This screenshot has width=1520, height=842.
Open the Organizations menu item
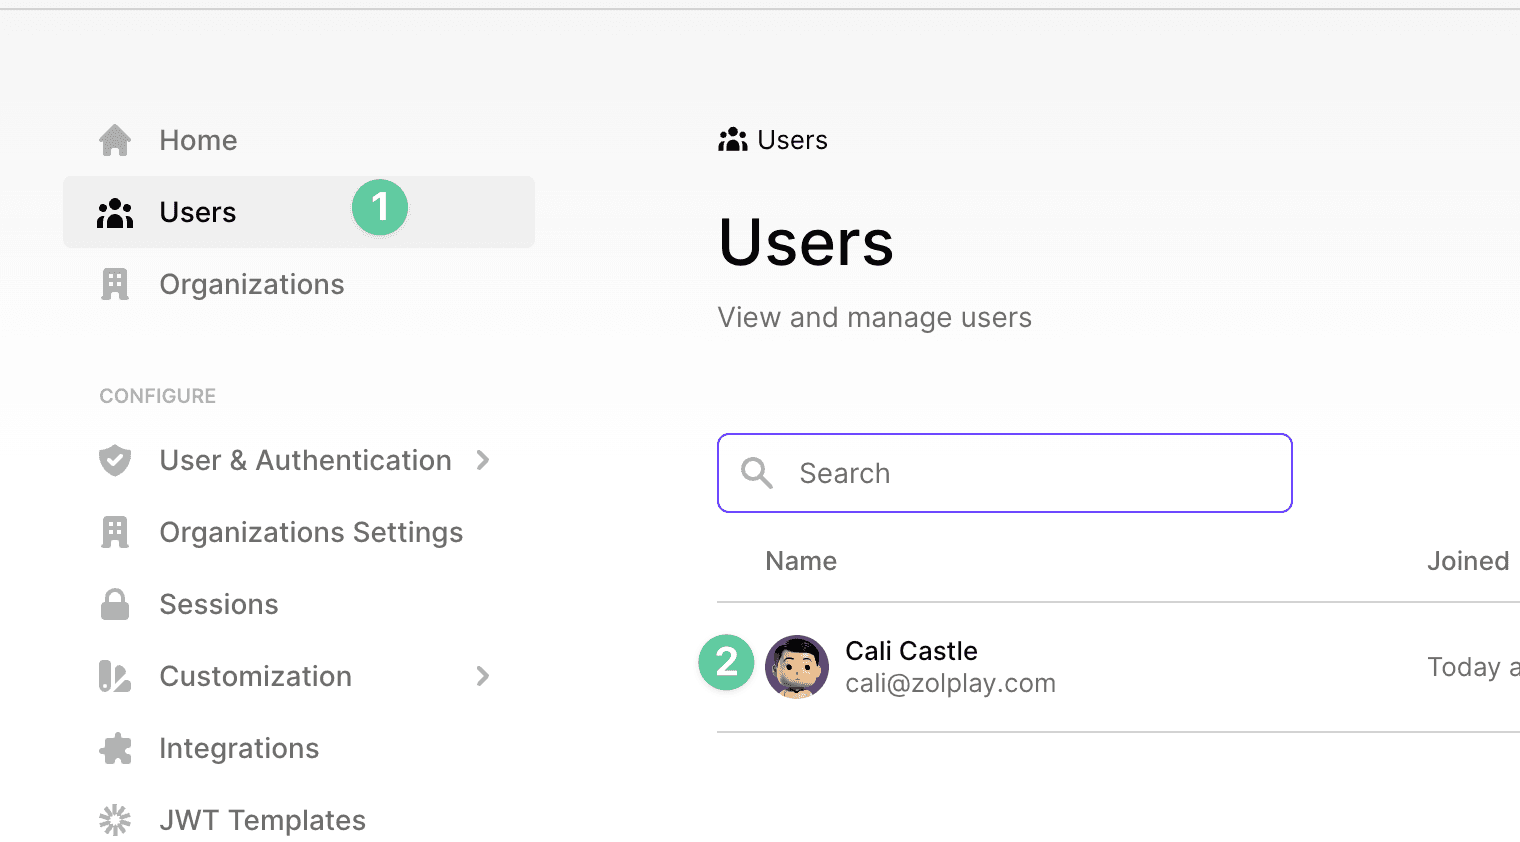click(251, 285)
